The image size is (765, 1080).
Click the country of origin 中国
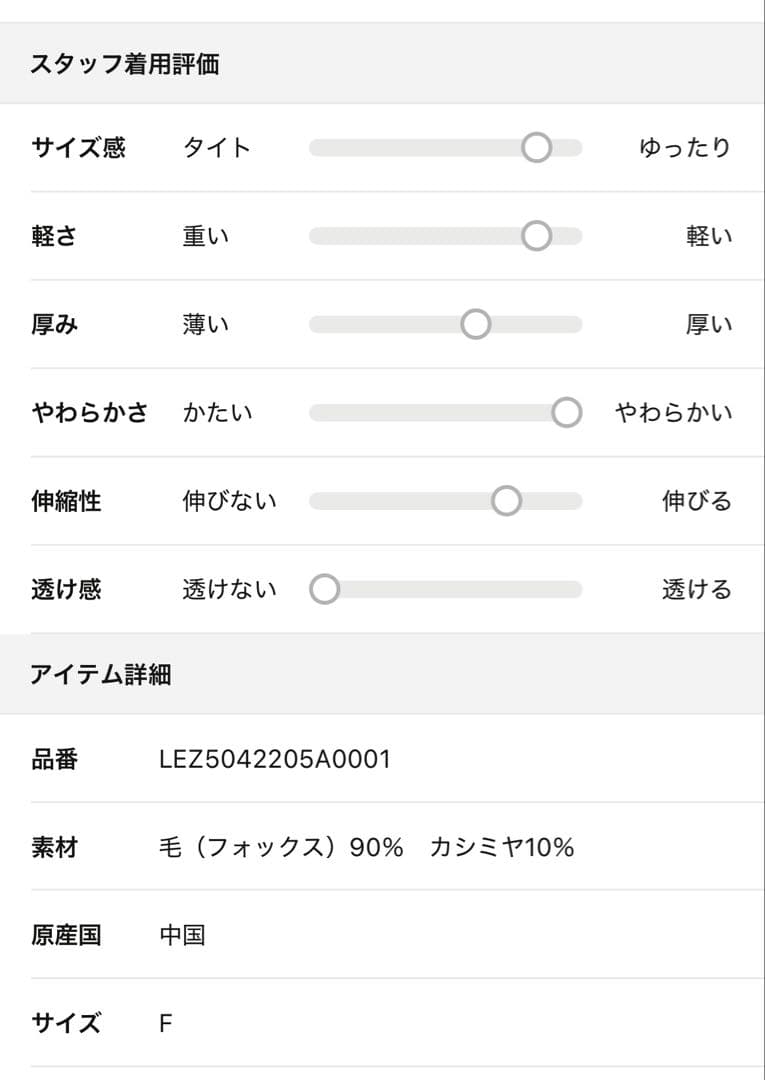[182, 936]
